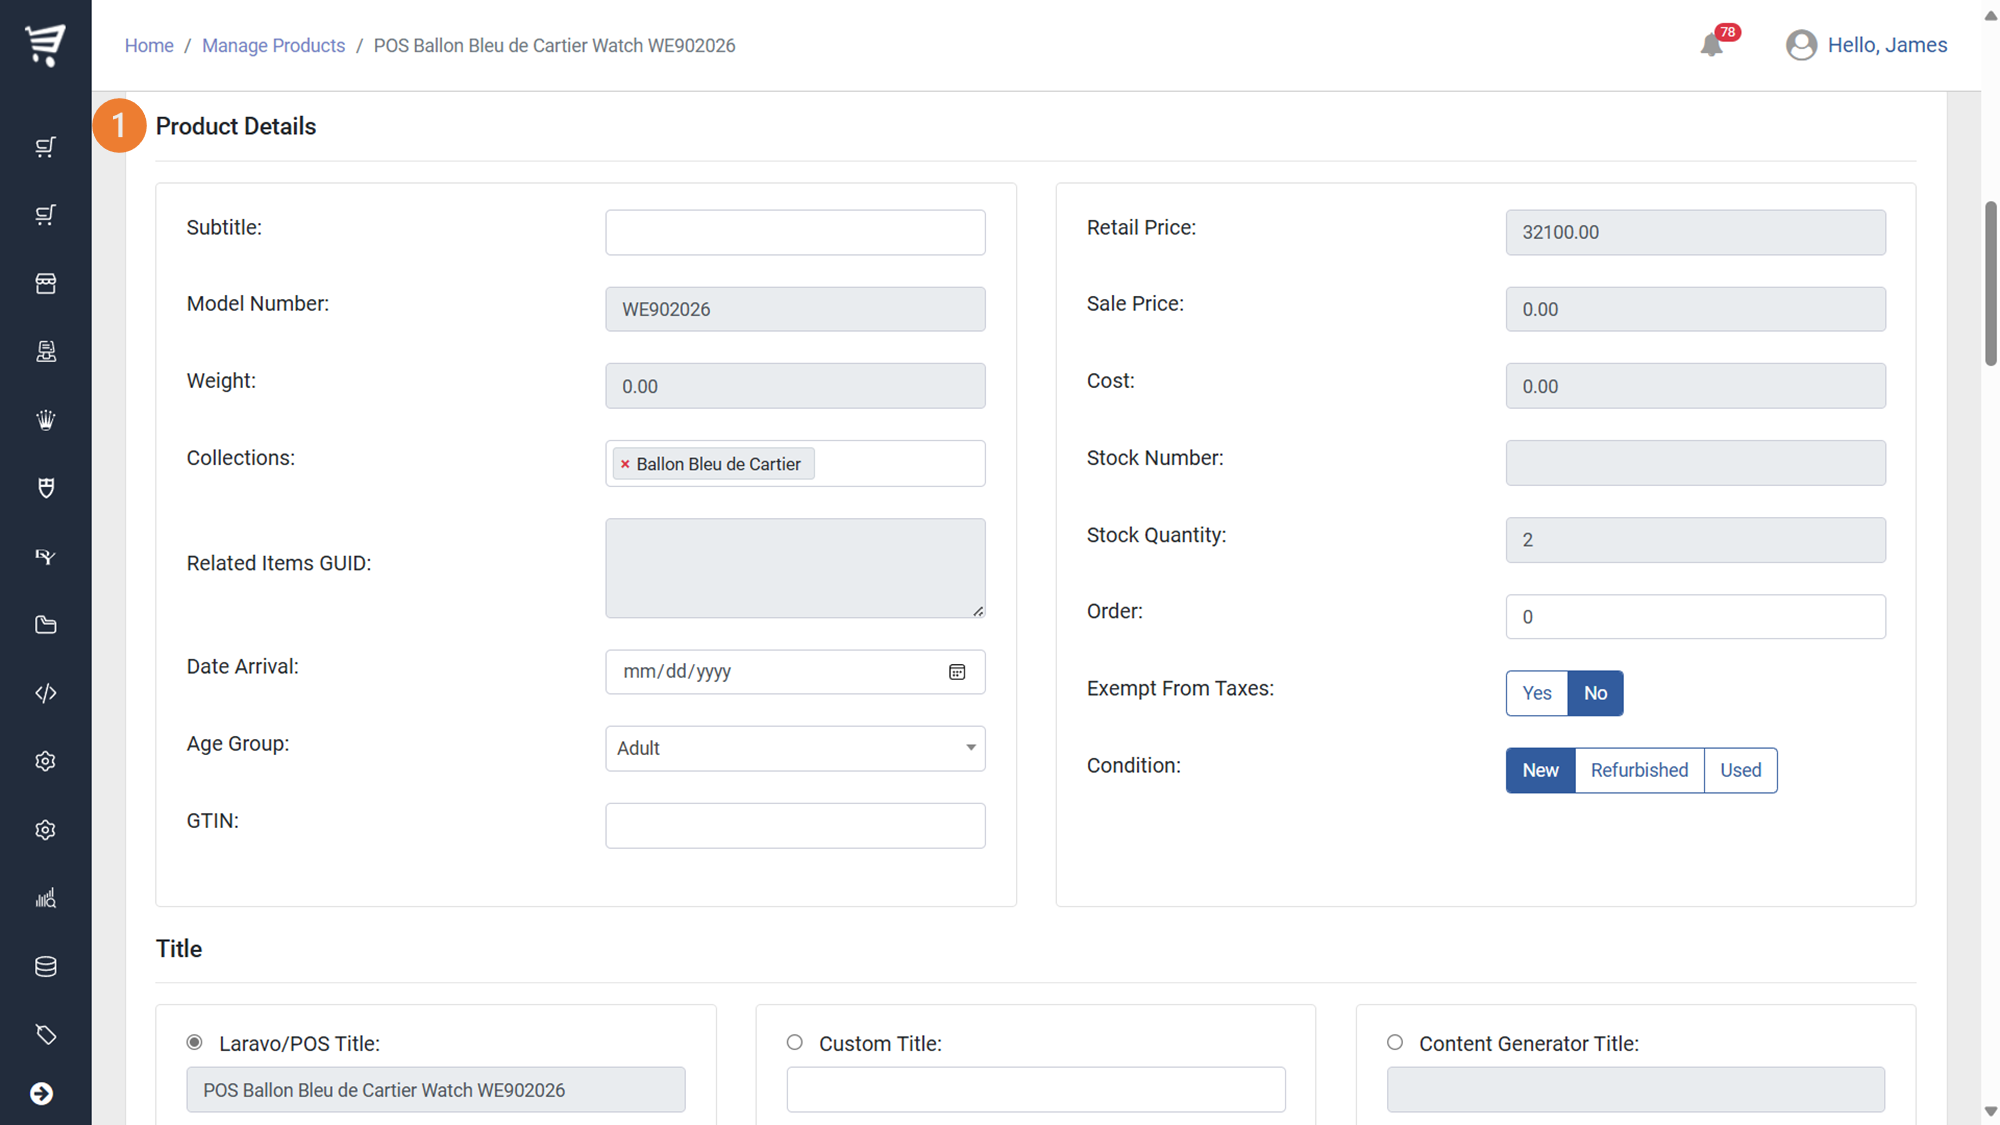The width and height of the screenshot is (2000, 1125).
Task: Click the notification bell icon
Action: 1711,45
